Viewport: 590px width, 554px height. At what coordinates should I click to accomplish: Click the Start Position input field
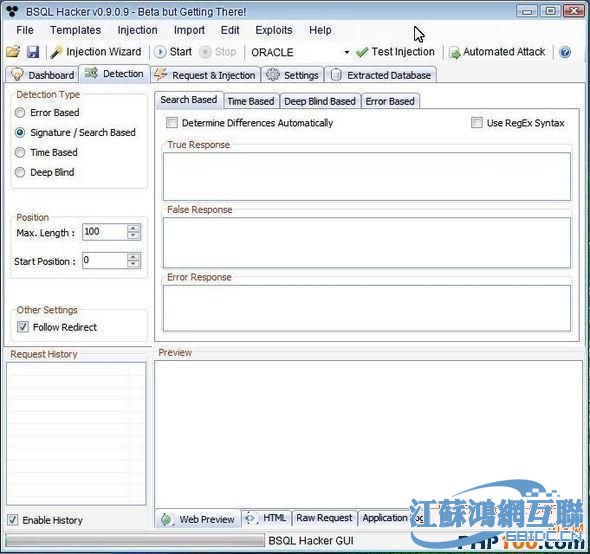click(x=104, y=260)
